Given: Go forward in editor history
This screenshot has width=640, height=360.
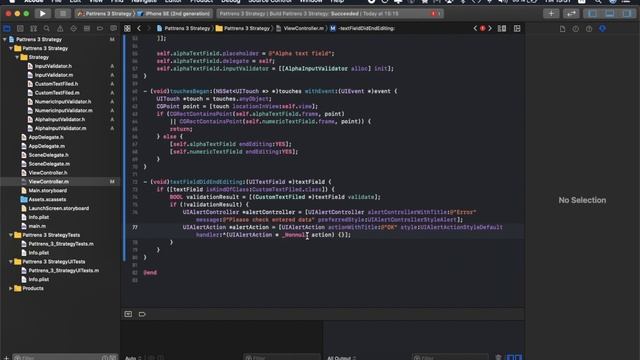Looking at the screenshot, I should coord(149,29).
